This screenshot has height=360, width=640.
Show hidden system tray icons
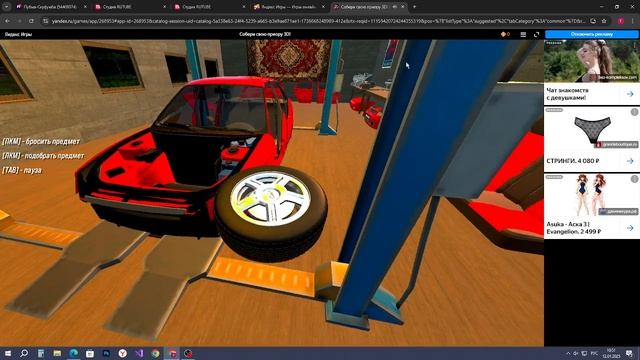click(x=568, y=353)
